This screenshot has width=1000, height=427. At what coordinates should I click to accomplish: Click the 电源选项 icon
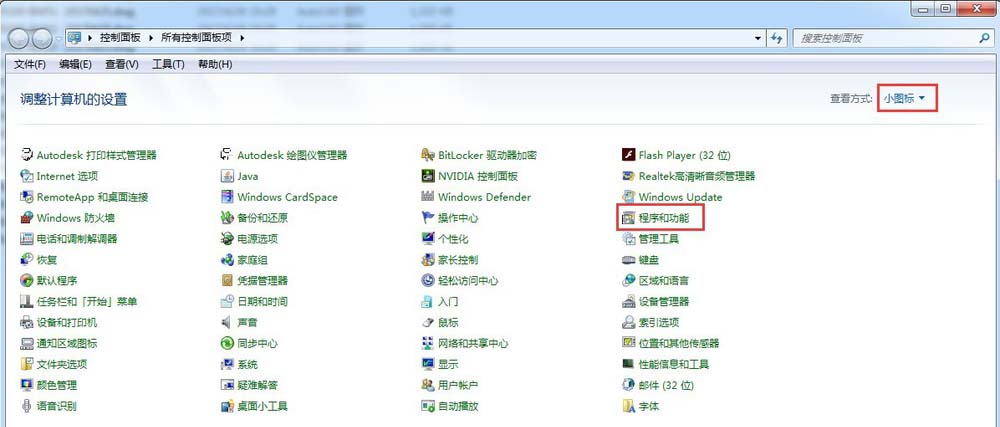[227, 239]
